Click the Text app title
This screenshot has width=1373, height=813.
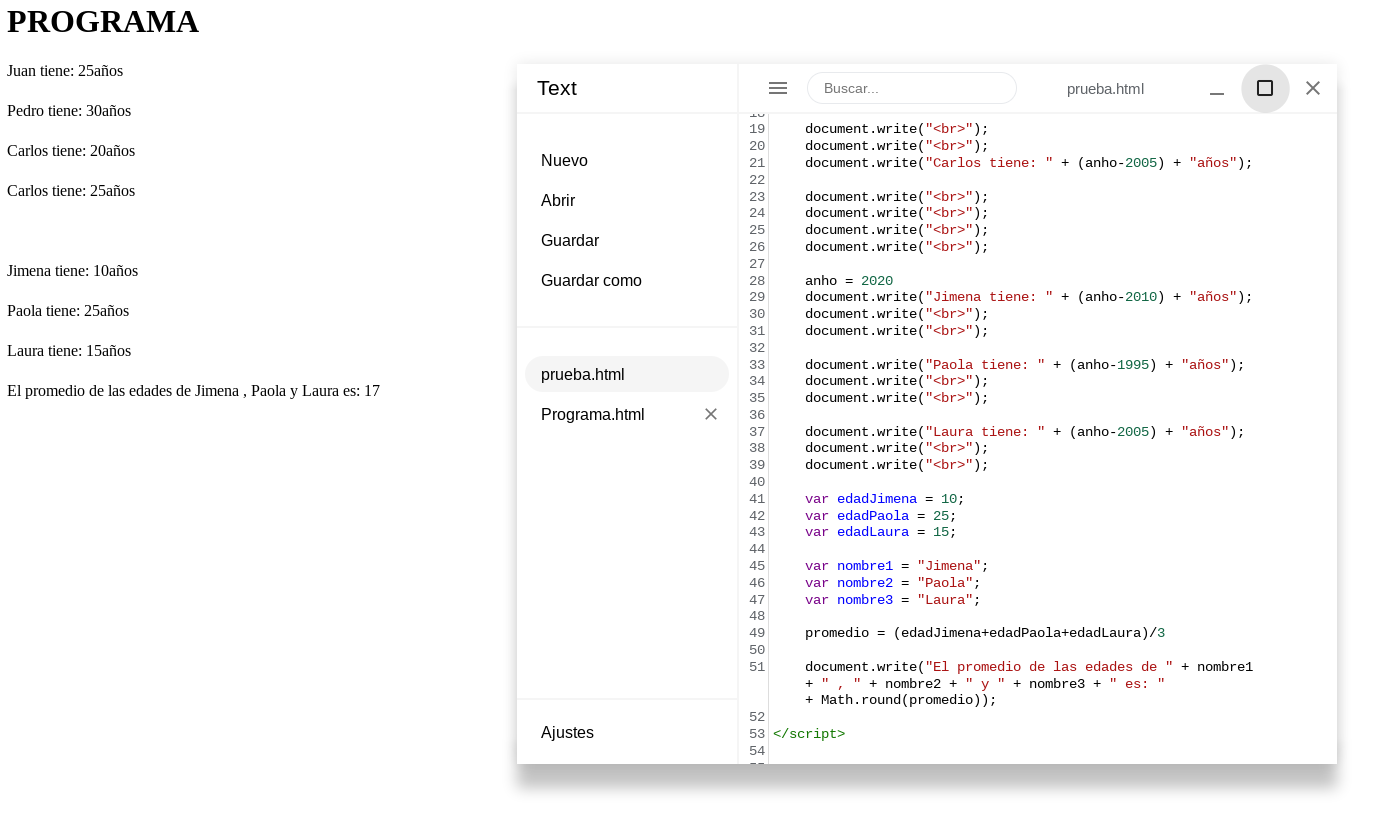(557, 88)
